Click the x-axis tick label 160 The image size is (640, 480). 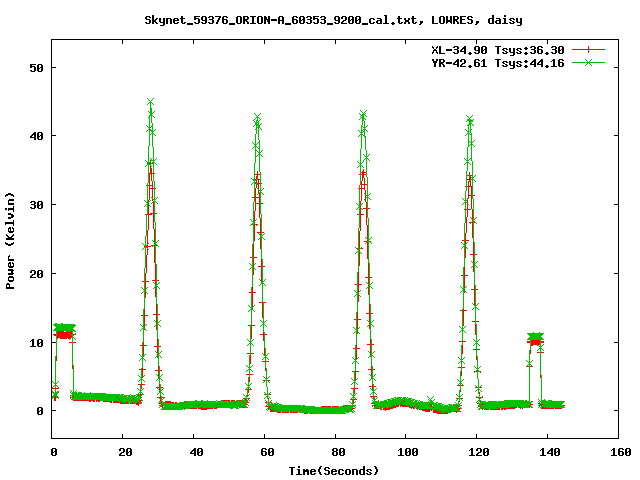pyautogui.click(x=621, y=452)
